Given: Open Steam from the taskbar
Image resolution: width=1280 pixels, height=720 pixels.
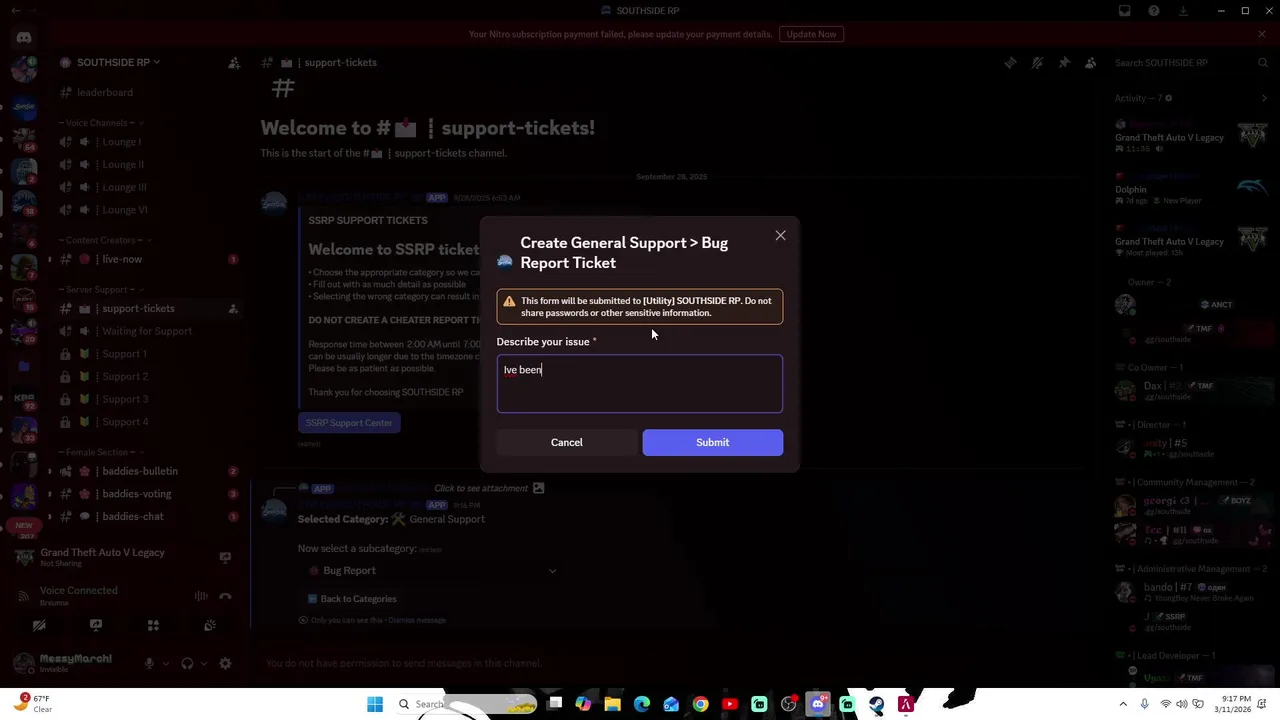Looking at the screenshot, I should (876, 705).
